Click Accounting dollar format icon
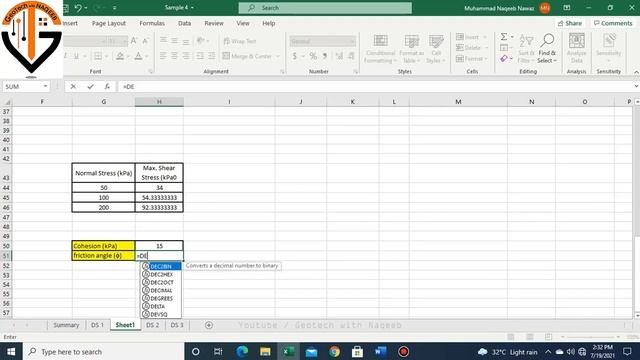640x360 pixels. (x=295, y=56)
